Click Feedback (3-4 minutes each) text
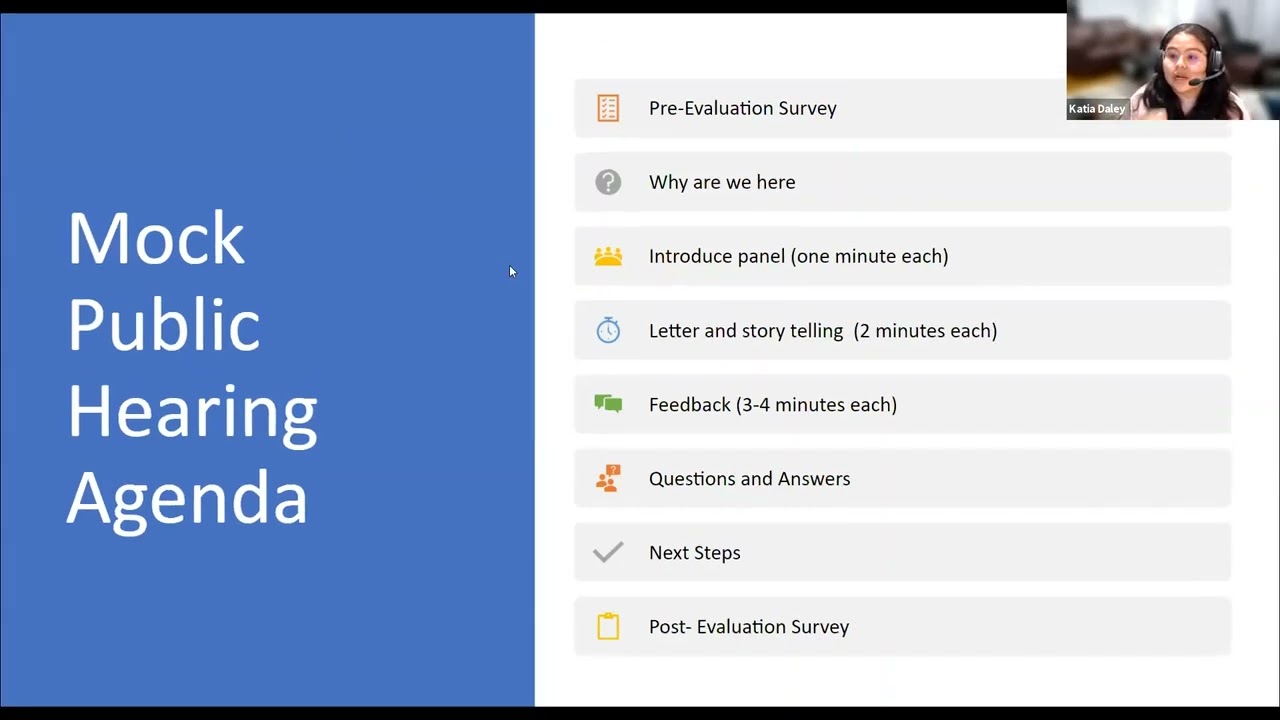1280x720 pixels. tap(773, 404)
